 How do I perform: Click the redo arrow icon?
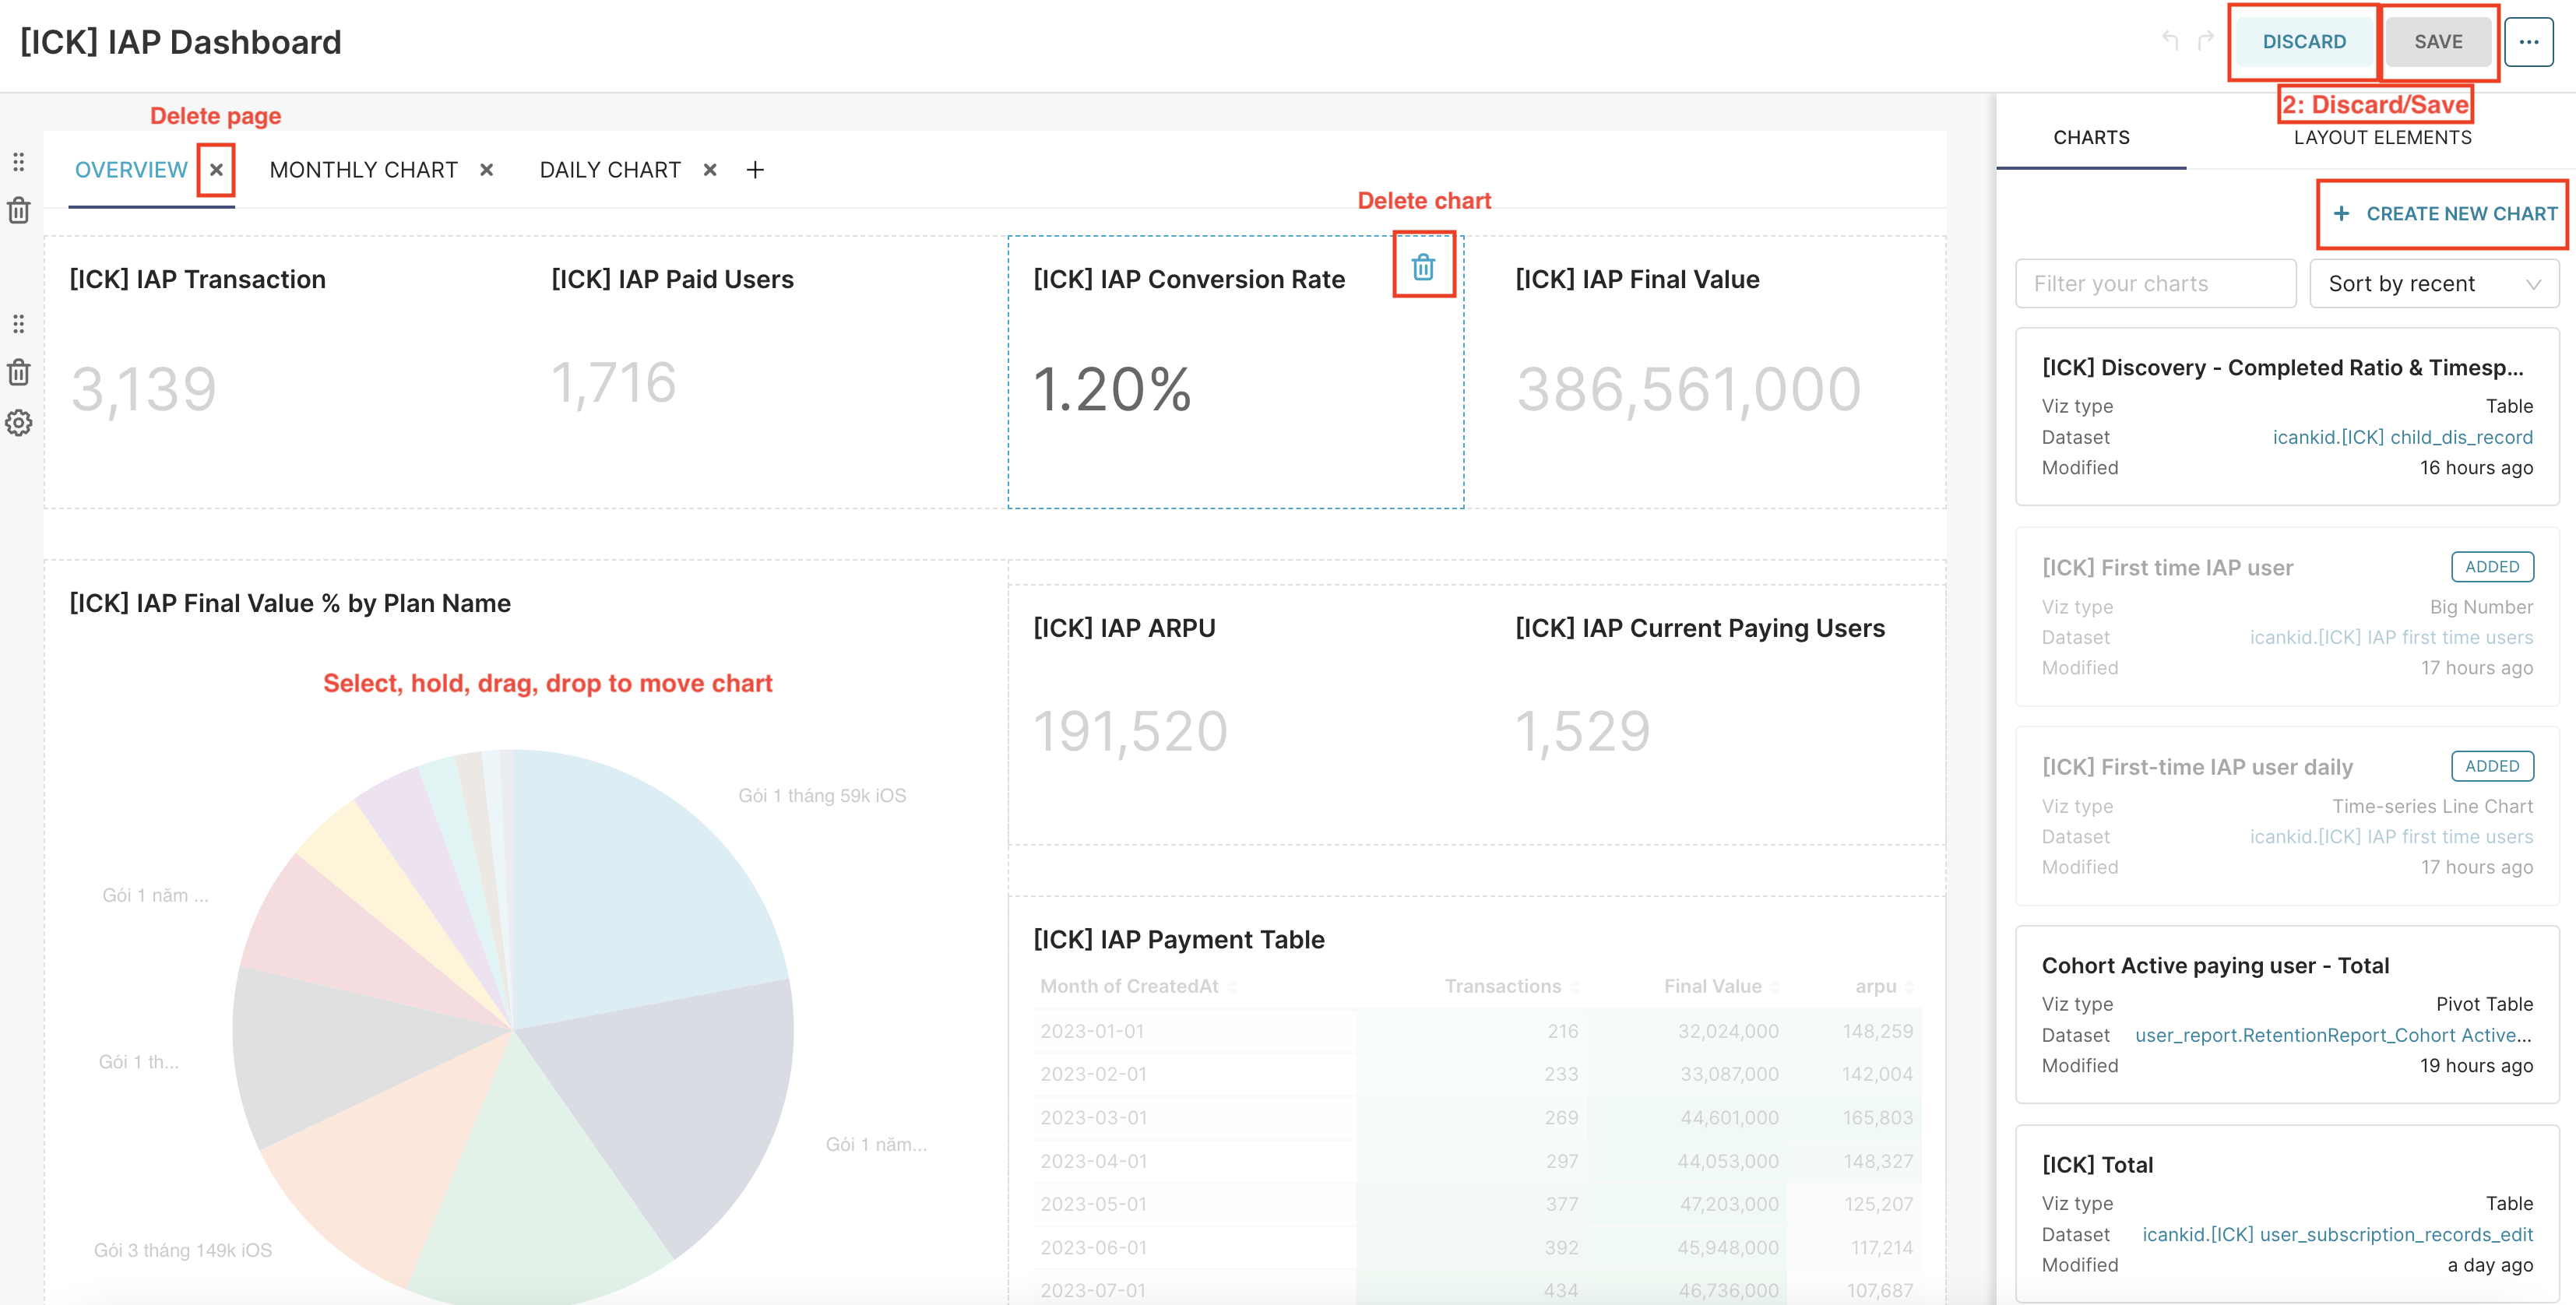(x=2205, y=41)
